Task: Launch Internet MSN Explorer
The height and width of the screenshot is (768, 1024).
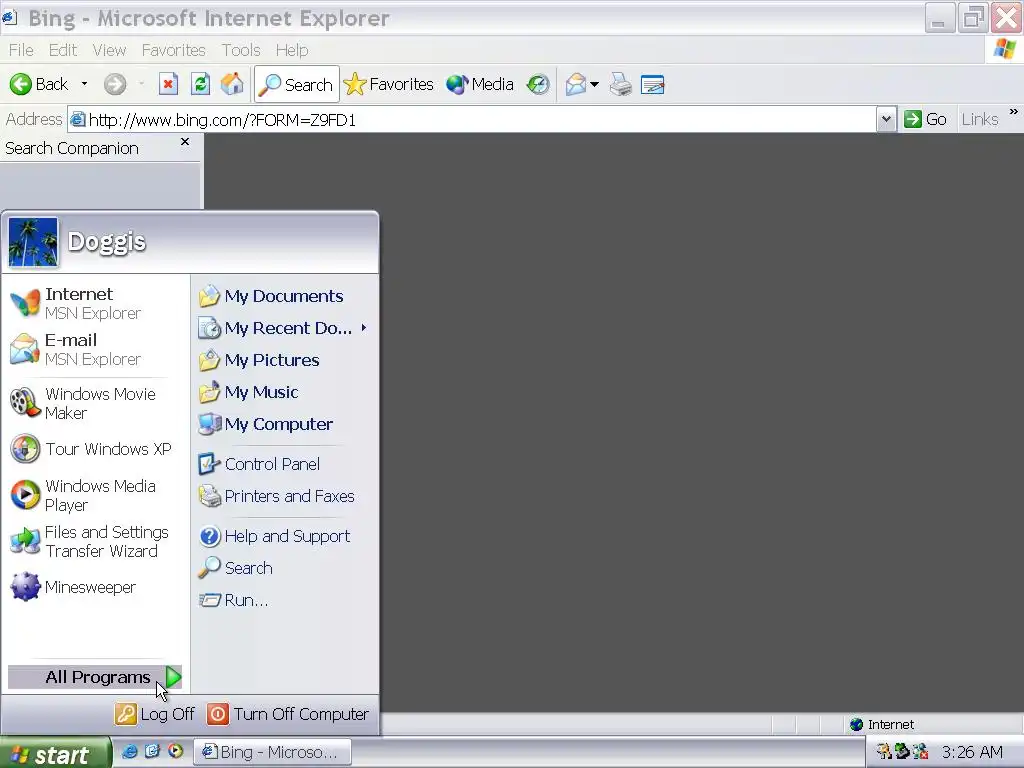Action: [95, 304]
